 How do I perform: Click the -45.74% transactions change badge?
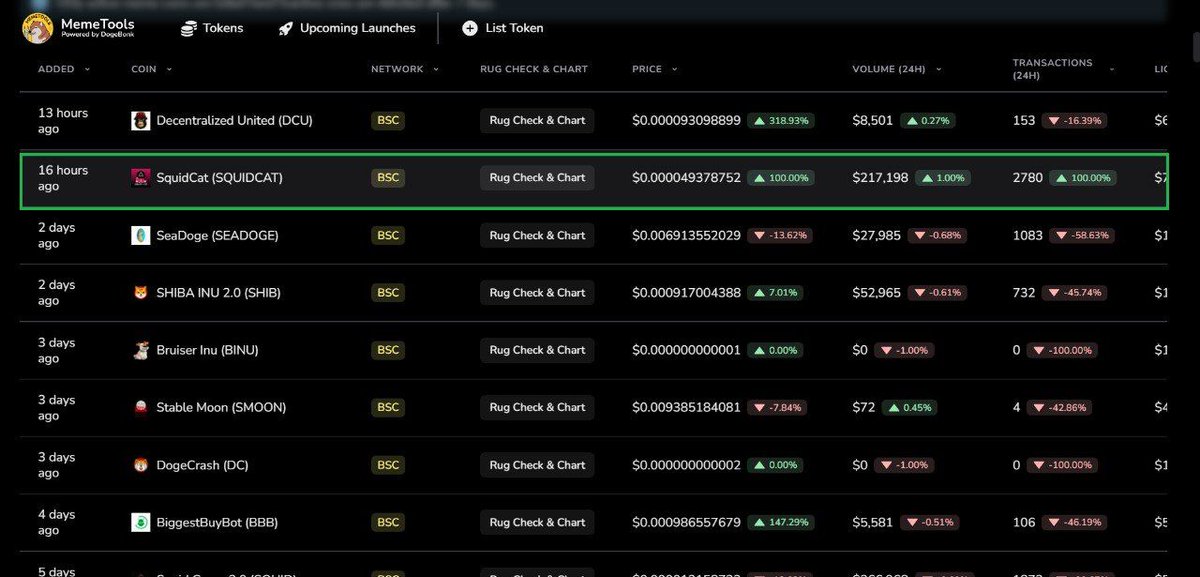coord(1074,293)
